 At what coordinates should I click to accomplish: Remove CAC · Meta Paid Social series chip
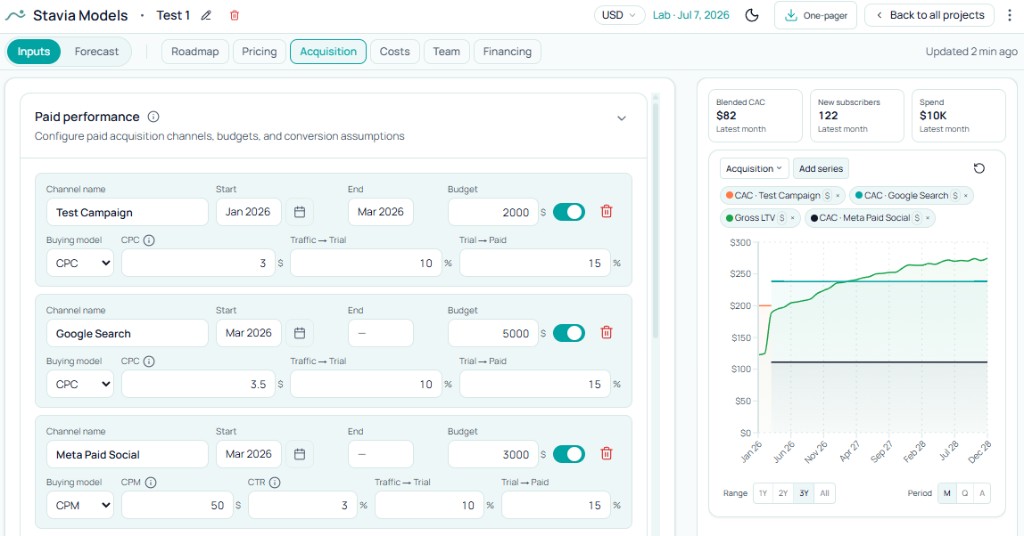coord(927,218)
